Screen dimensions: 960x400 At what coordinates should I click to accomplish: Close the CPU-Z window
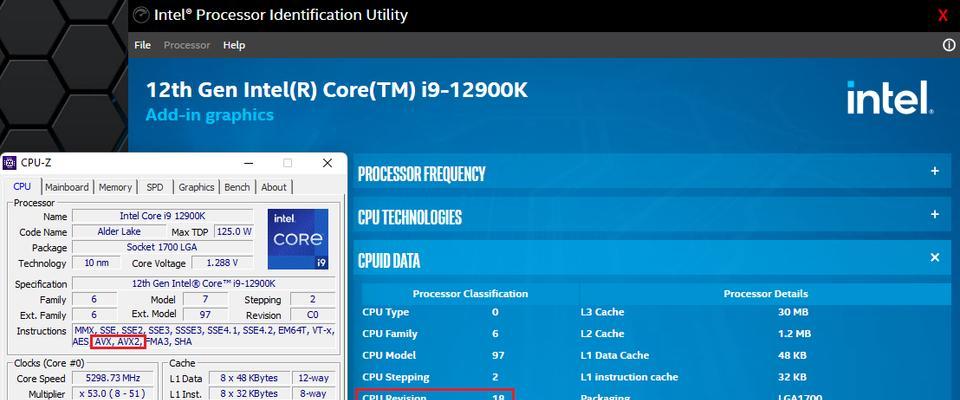328,163
